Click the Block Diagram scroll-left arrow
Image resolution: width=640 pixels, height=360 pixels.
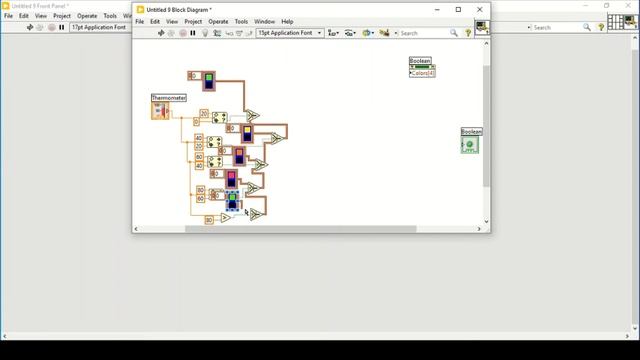[x=136, y=229]
